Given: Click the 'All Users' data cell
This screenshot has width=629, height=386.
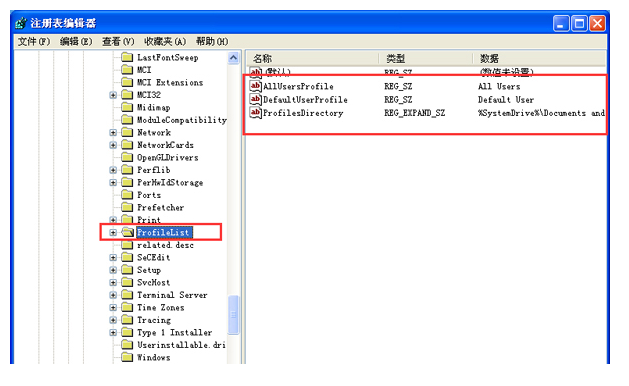Looking at the screenshot, I should point(499,86).
